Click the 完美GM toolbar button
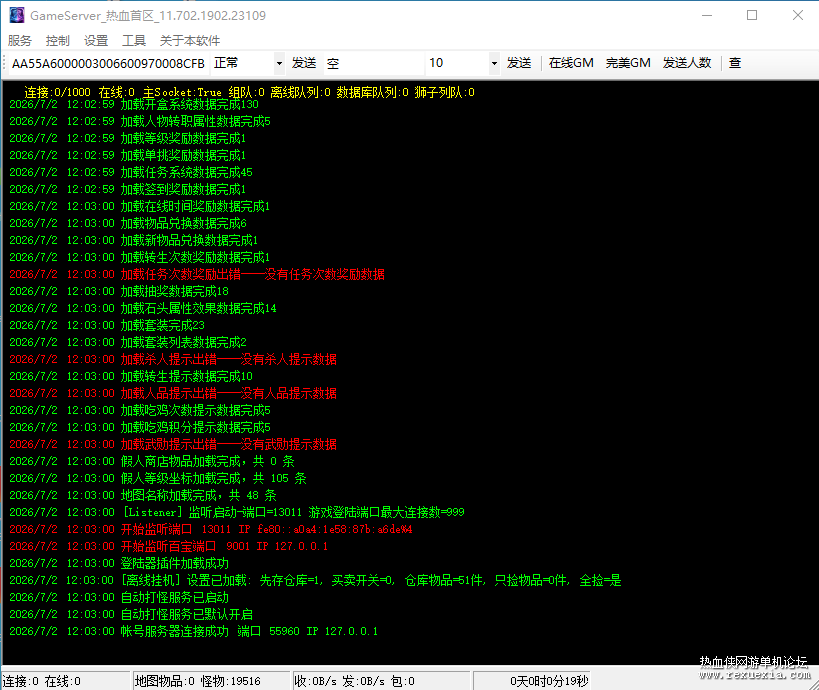819x690 pixels. pyautogui.click(x=628, y=63)
